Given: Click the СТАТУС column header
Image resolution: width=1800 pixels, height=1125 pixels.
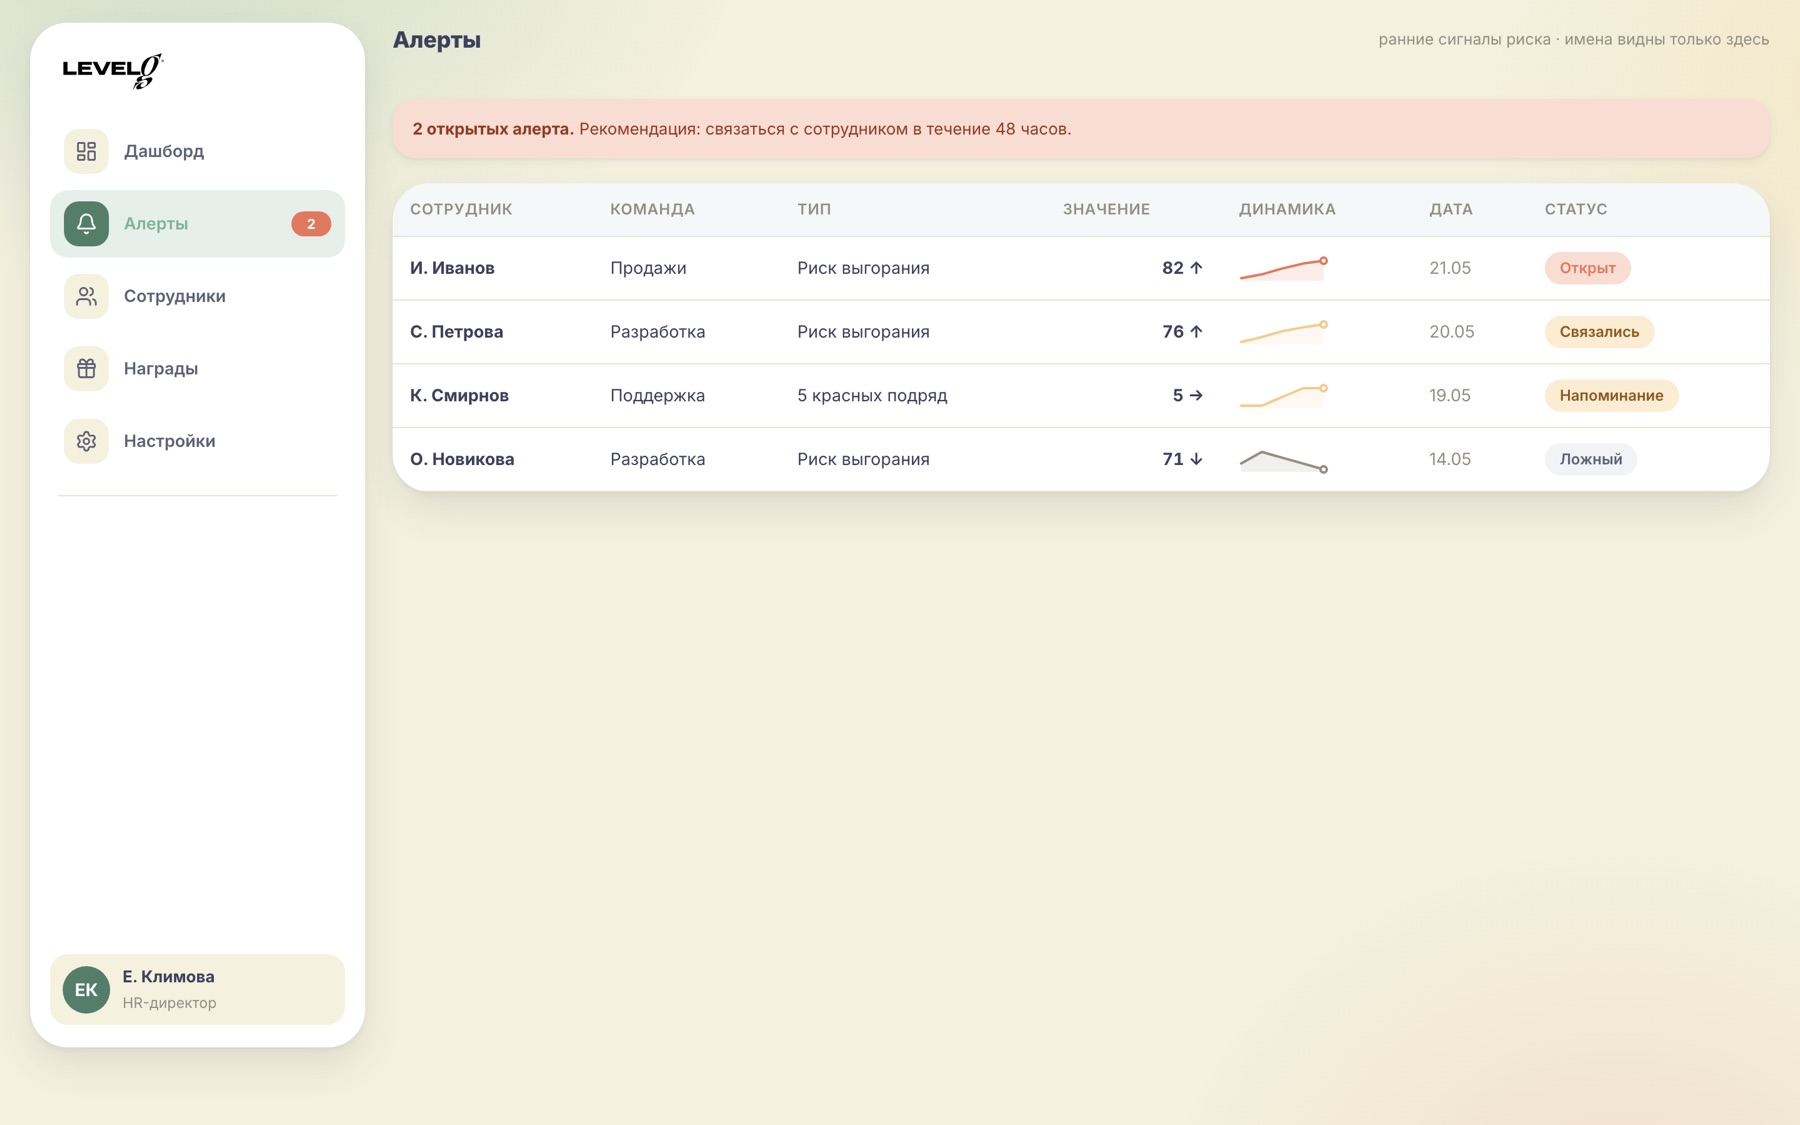Looking at the screenshot, I should pos(1575,209).
